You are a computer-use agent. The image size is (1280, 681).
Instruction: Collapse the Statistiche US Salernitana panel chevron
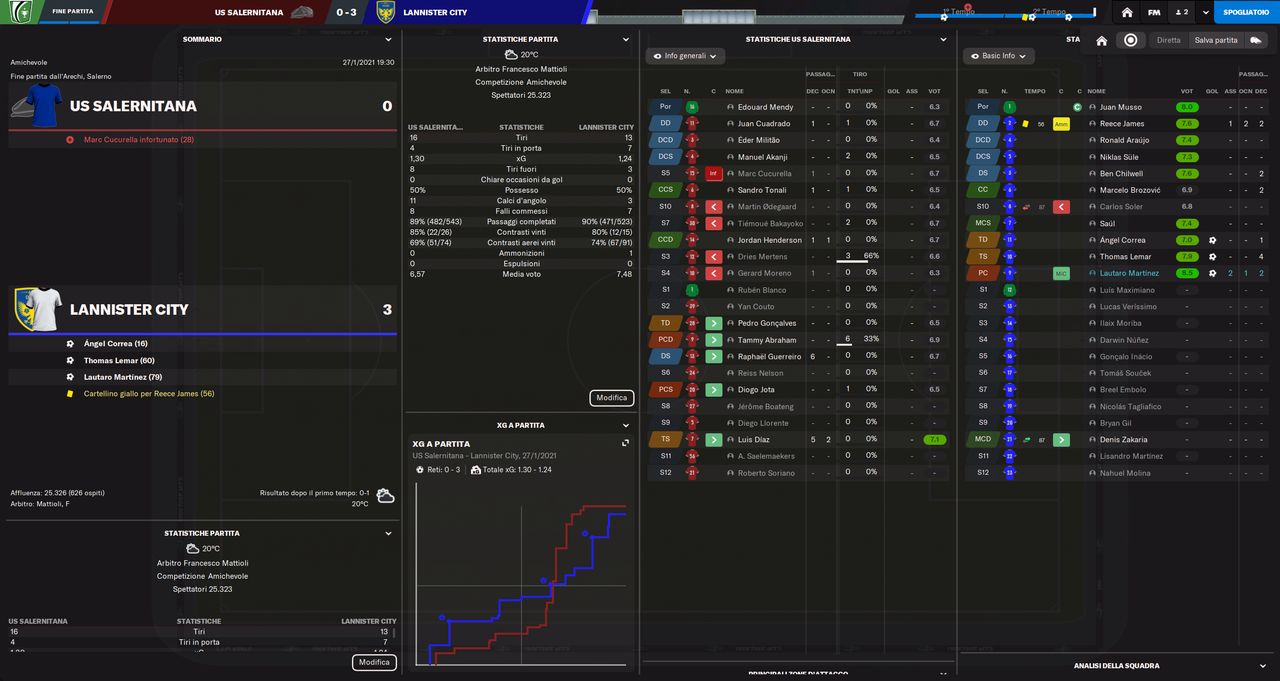(x=943, y=39)
